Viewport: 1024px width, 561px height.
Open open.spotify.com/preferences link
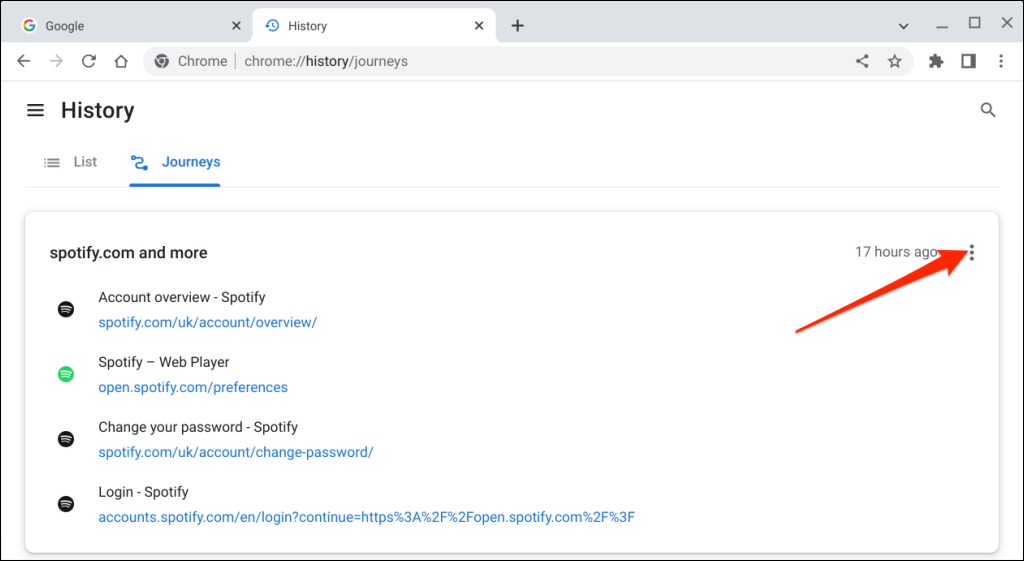click(193, 387)
